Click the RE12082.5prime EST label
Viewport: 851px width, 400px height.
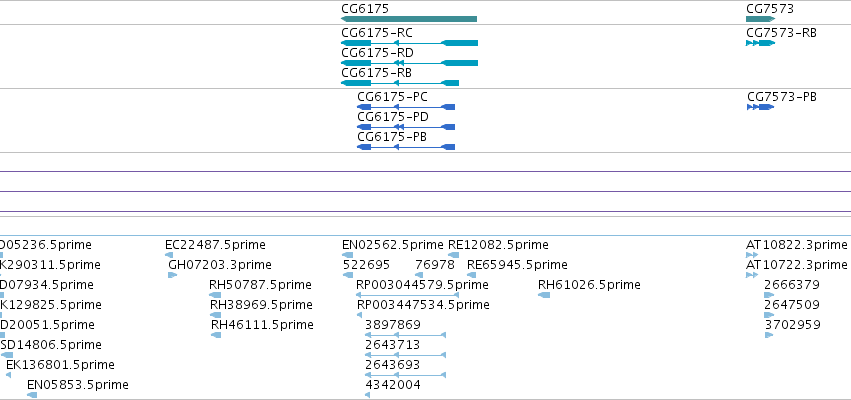point(498,245)
